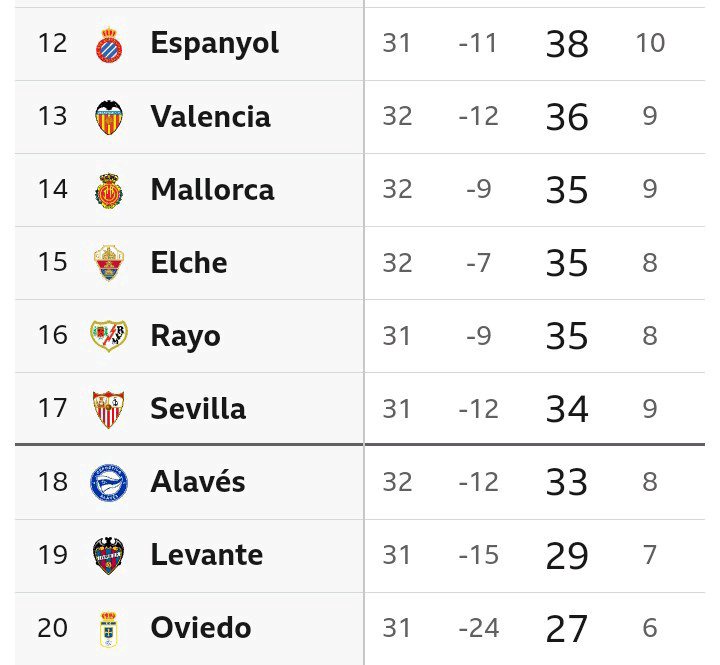This screenshot has height=665, width=720.
Task: Open the Espanyol team link
Action: pos(214,43)
